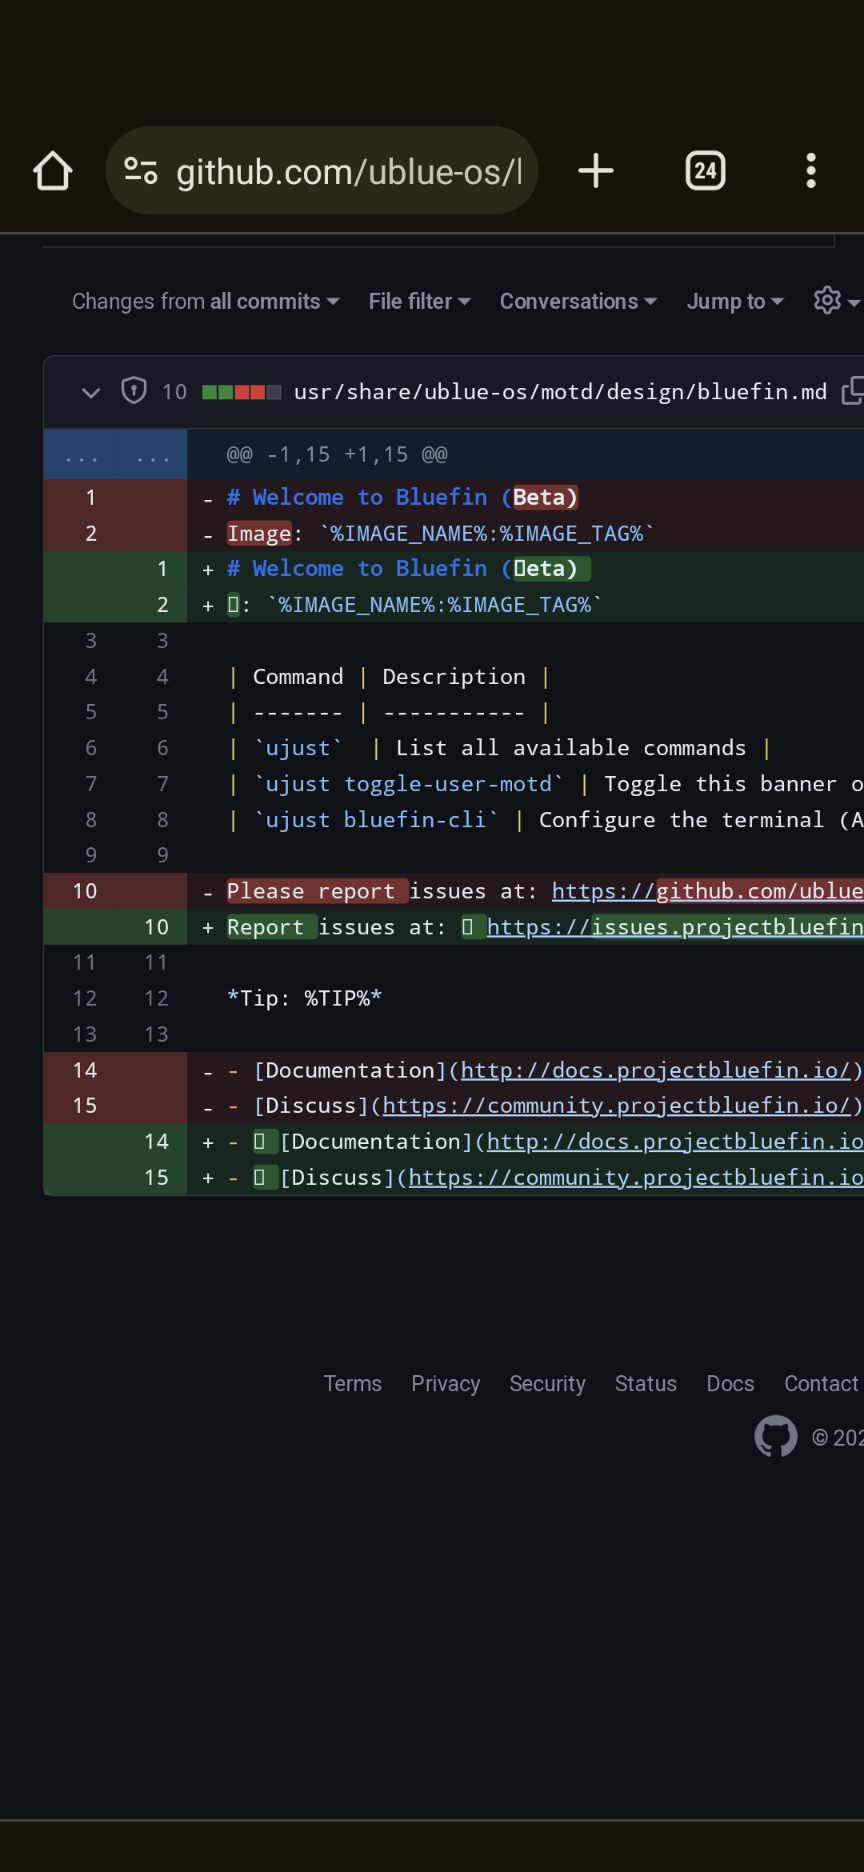Open the Conversations dropdown
The width and height of the screenshot is (864, 1872).
tap(578, 301)
